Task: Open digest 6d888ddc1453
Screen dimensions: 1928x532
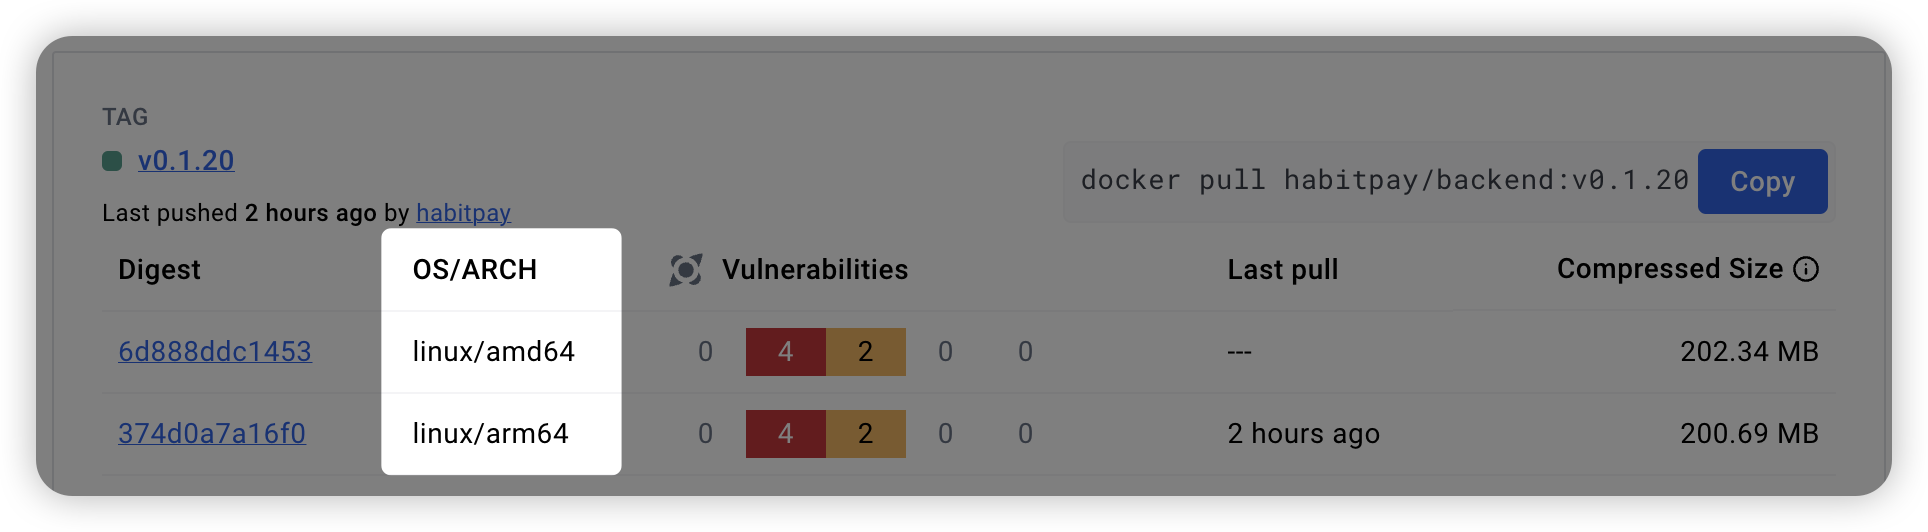Action: pos(214,352)
